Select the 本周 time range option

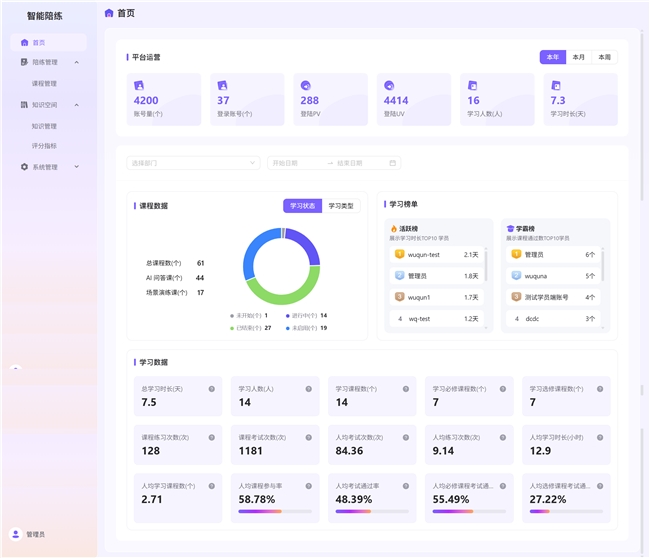[x=604, y=57]
